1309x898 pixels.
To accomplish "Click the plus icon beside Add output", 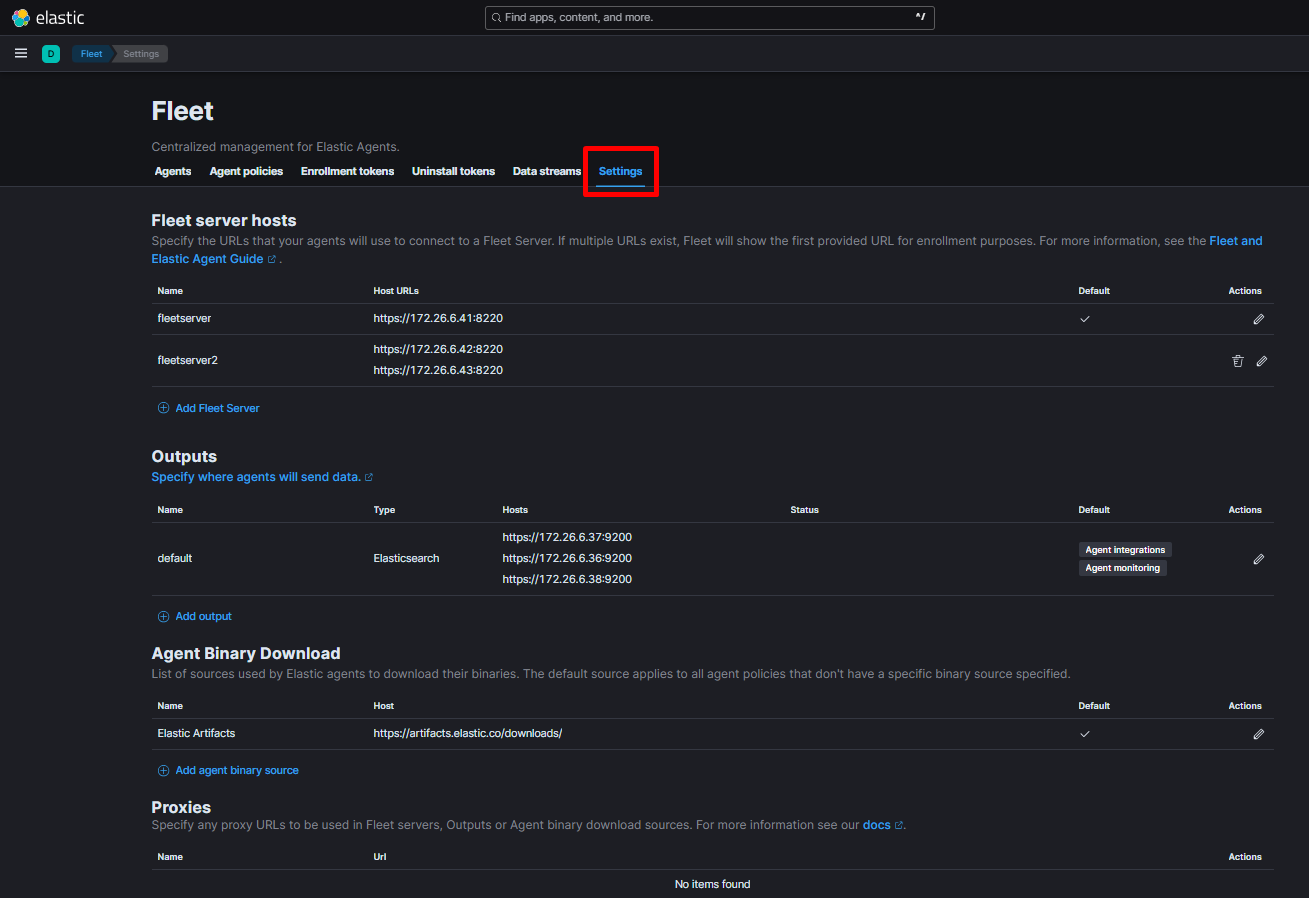I will [x=164, y=616].
